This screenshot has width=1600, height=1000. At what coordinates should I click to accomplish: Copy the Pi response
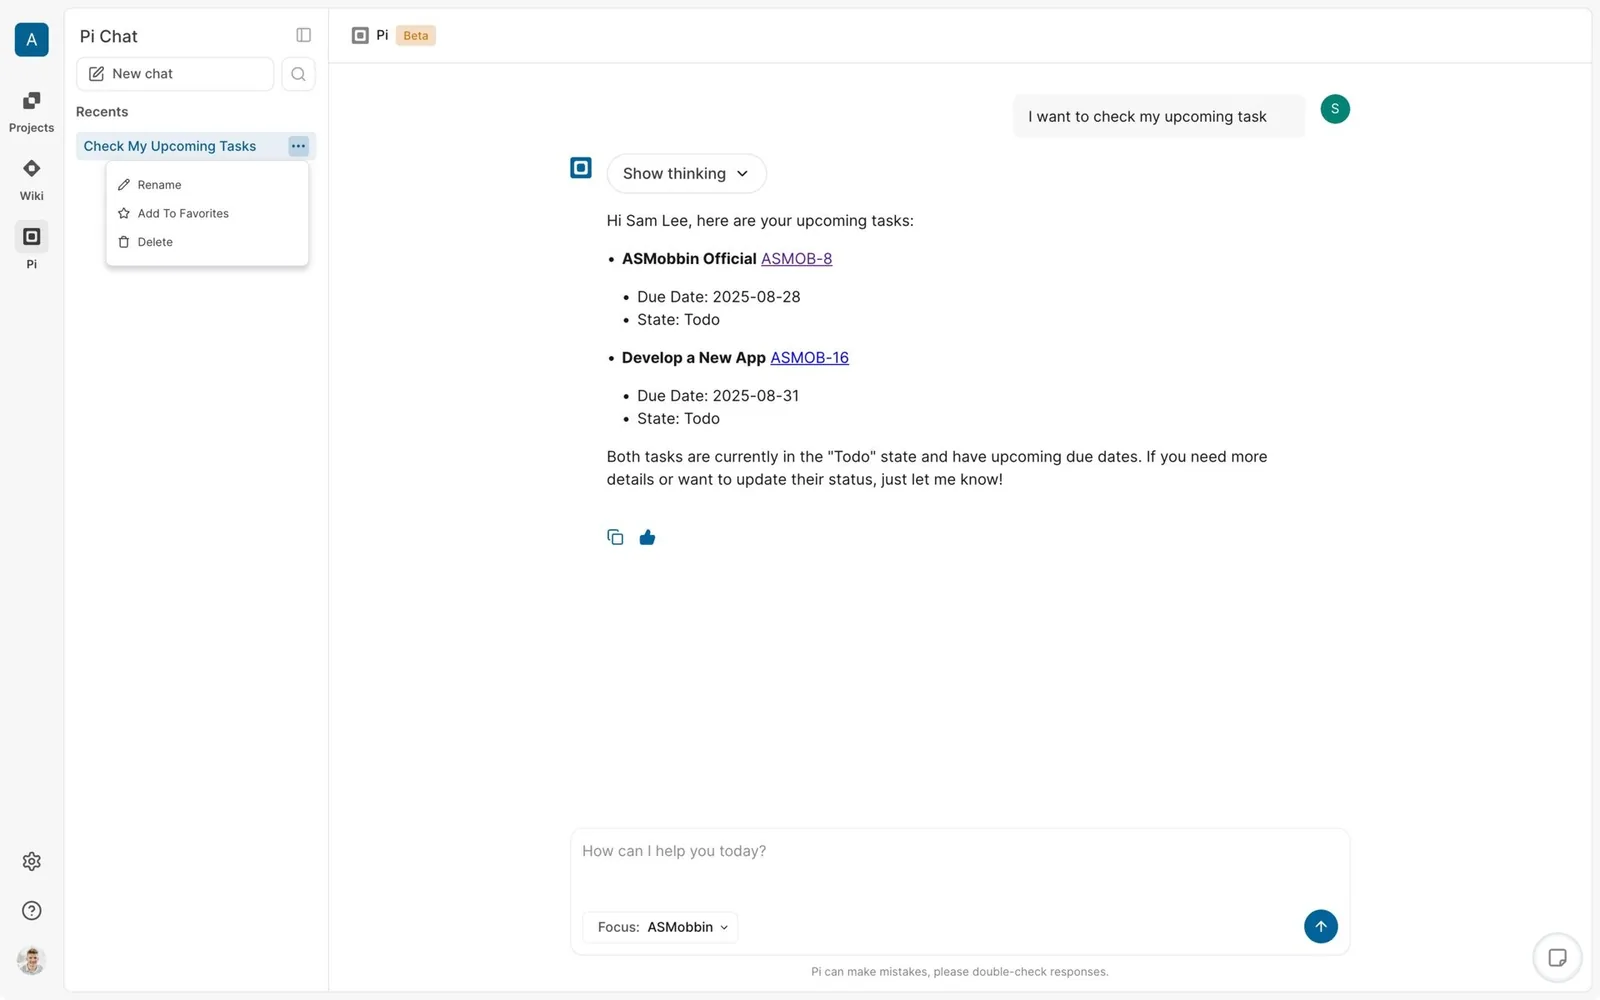coord(615,537)
